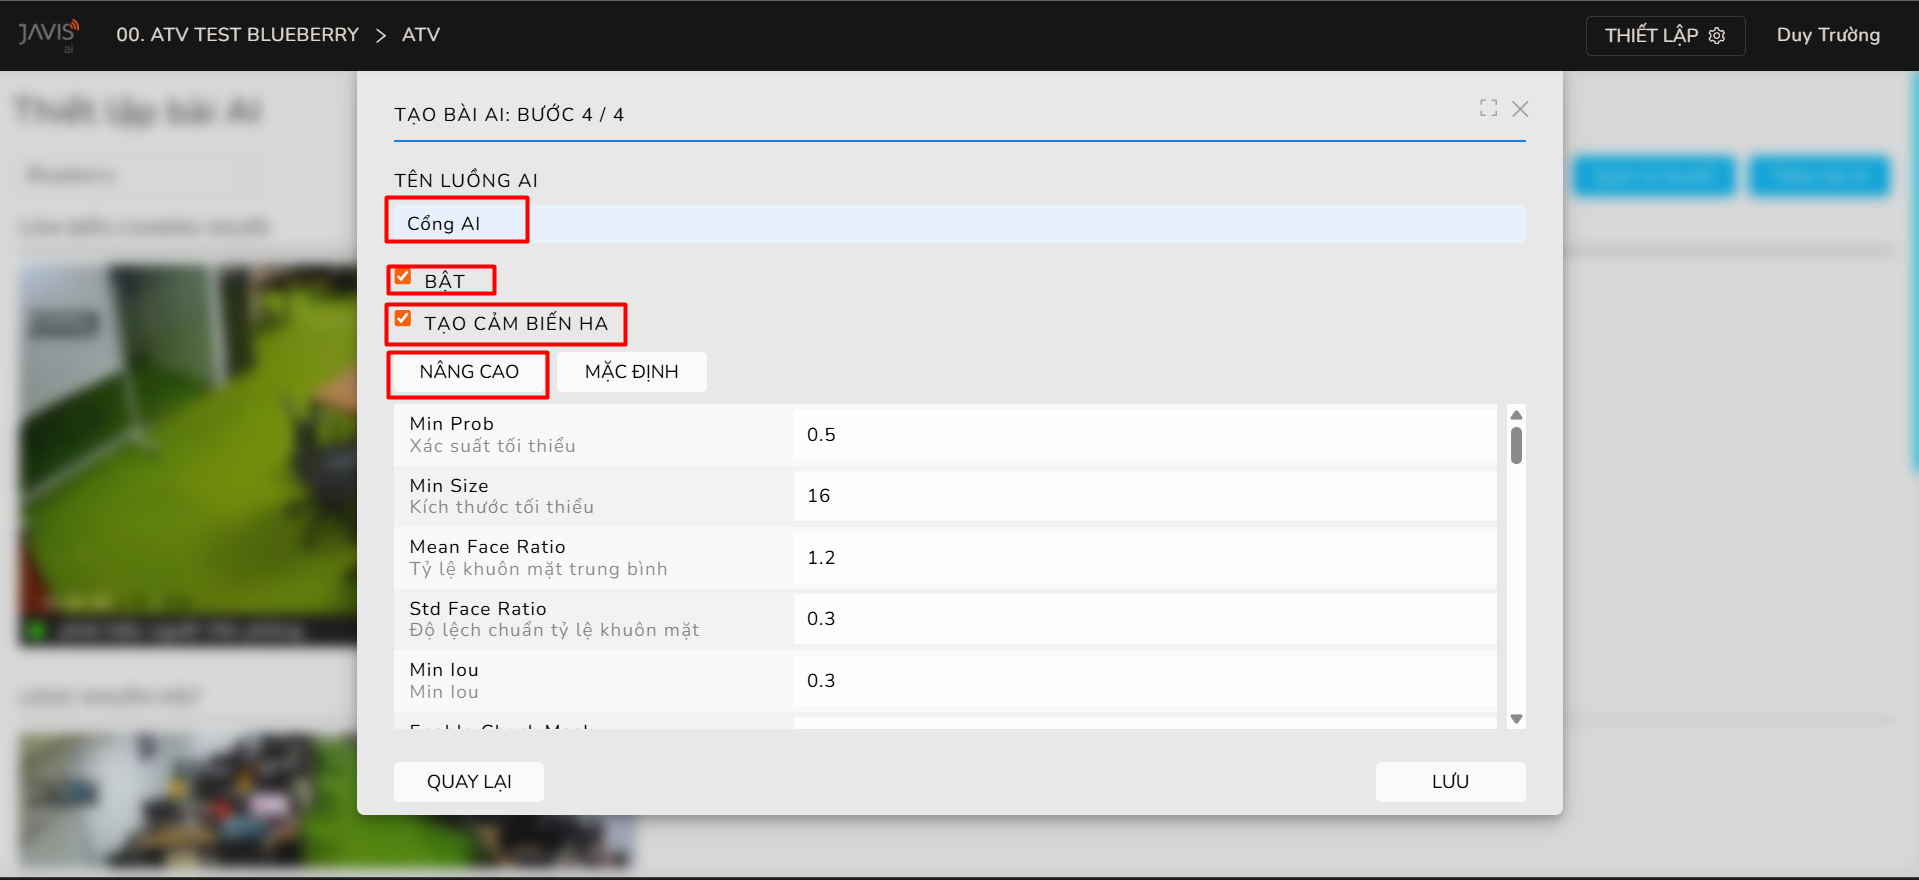This screenshot has width=1919, height=880.
Task: Close the Tạo bài AI dialog
Action: point(1520,109)
